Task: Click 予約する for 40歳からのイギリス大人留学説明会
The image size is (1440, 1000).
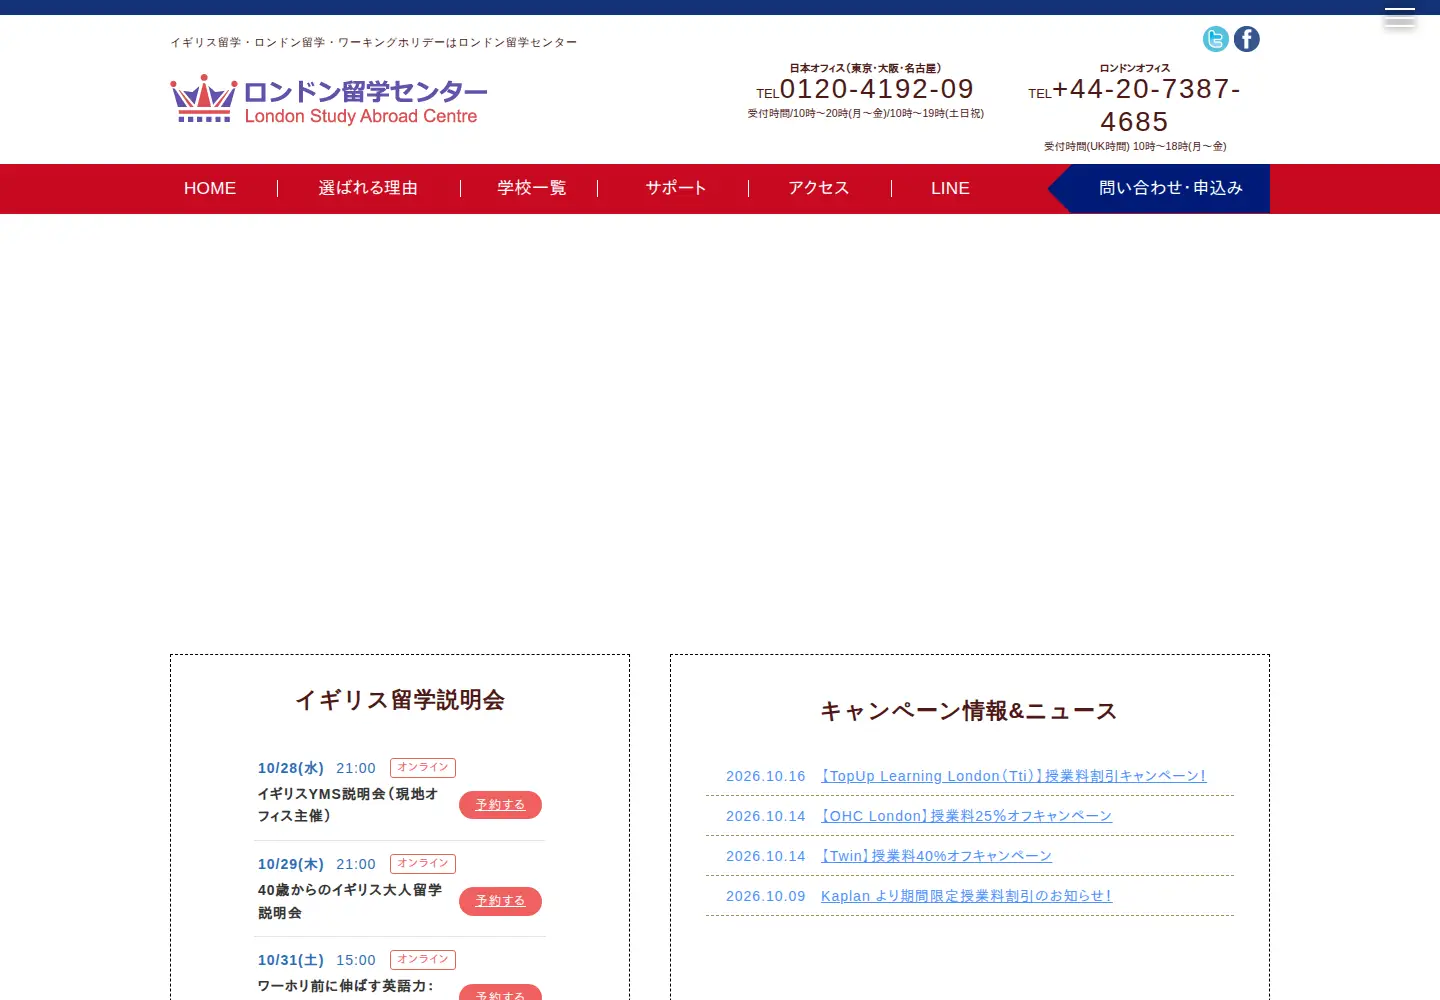Action: [500, 901]
